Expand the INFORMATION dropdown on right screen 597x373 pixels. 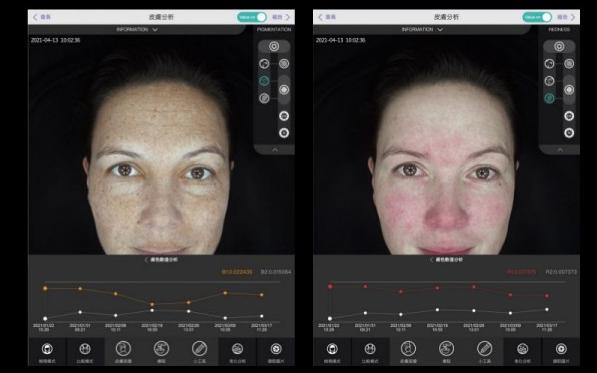point(422,29)
